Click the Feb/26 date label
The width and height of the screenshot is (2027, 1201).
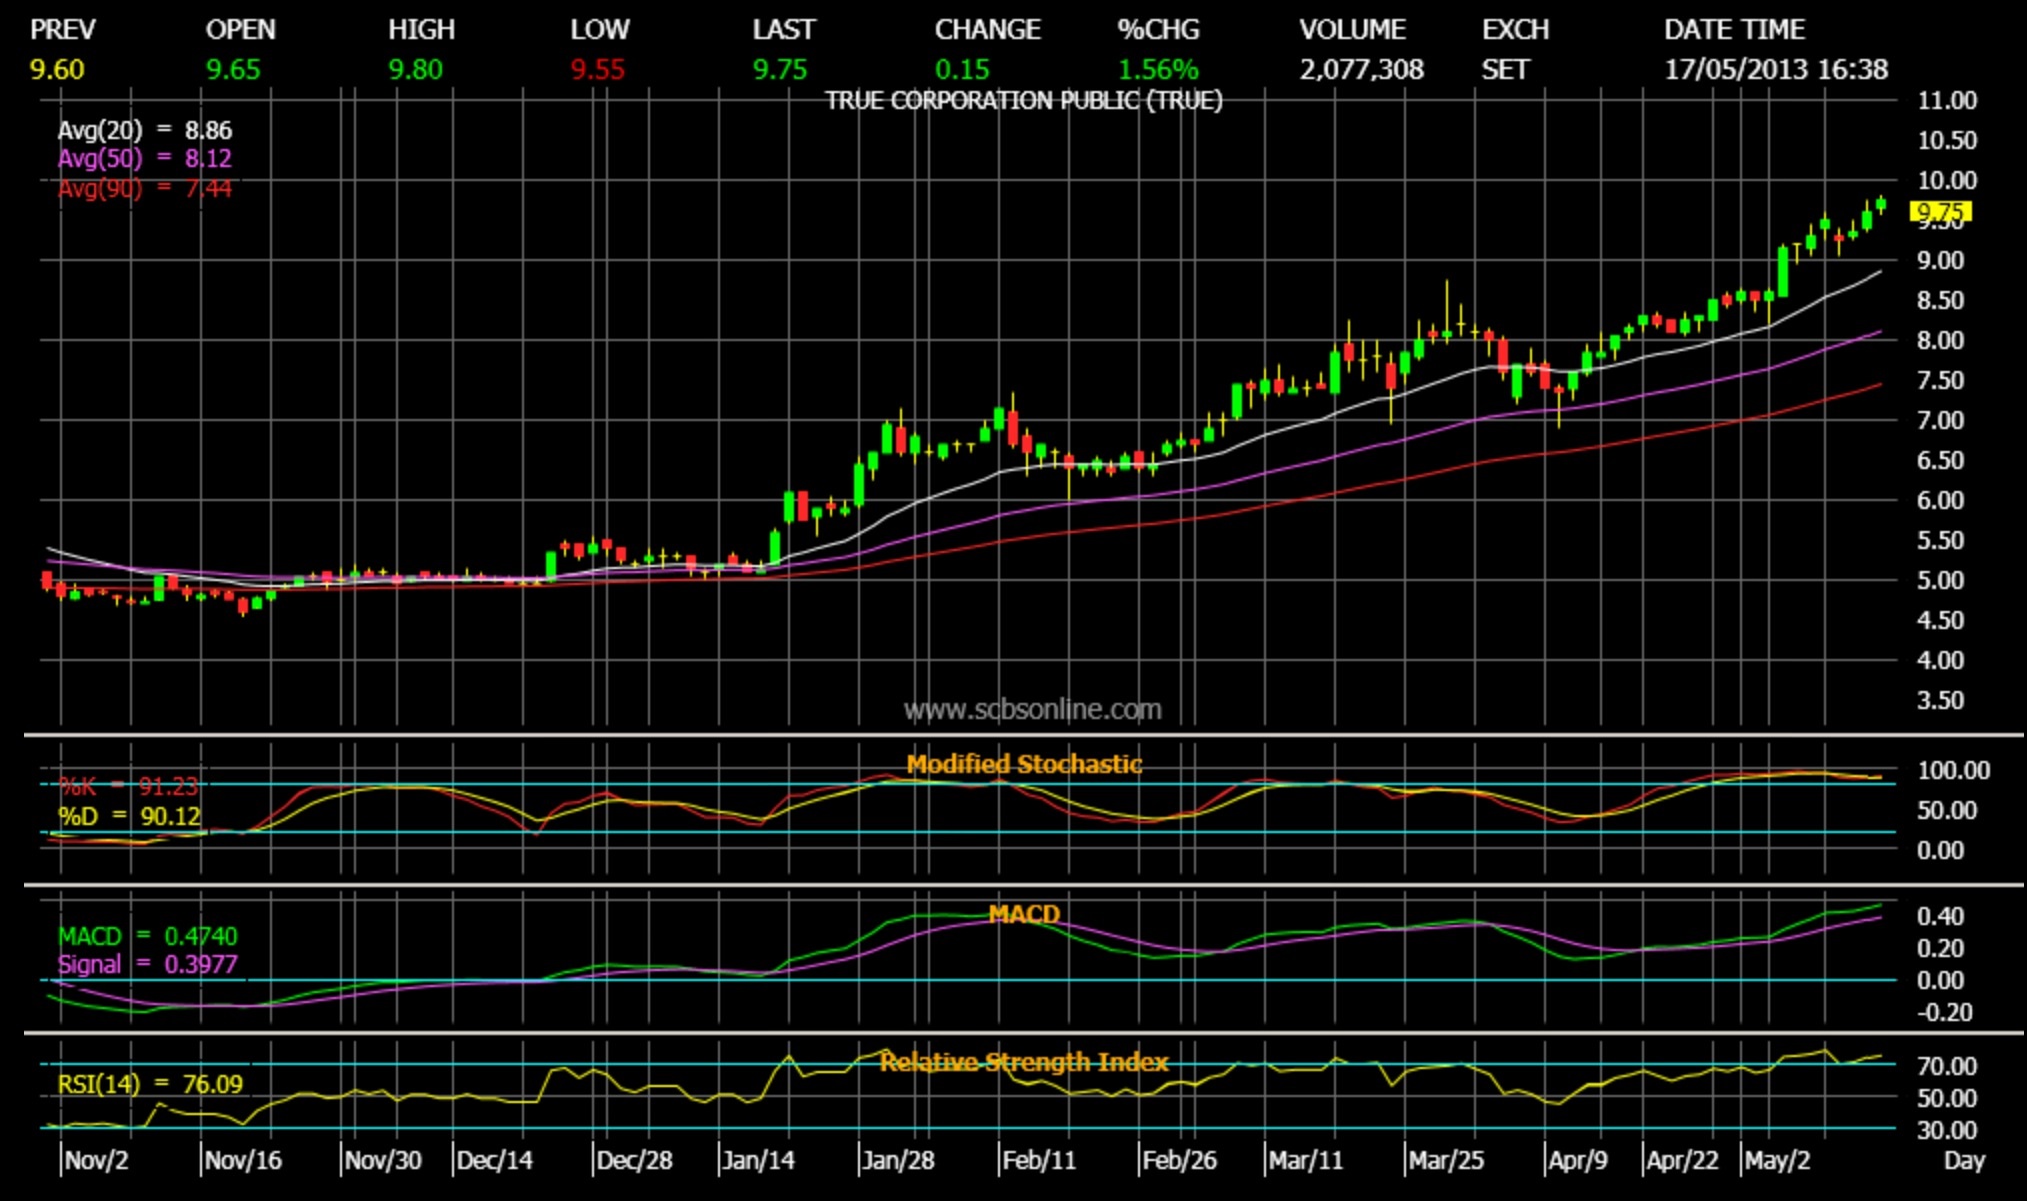click(x=1180, y=1161)
